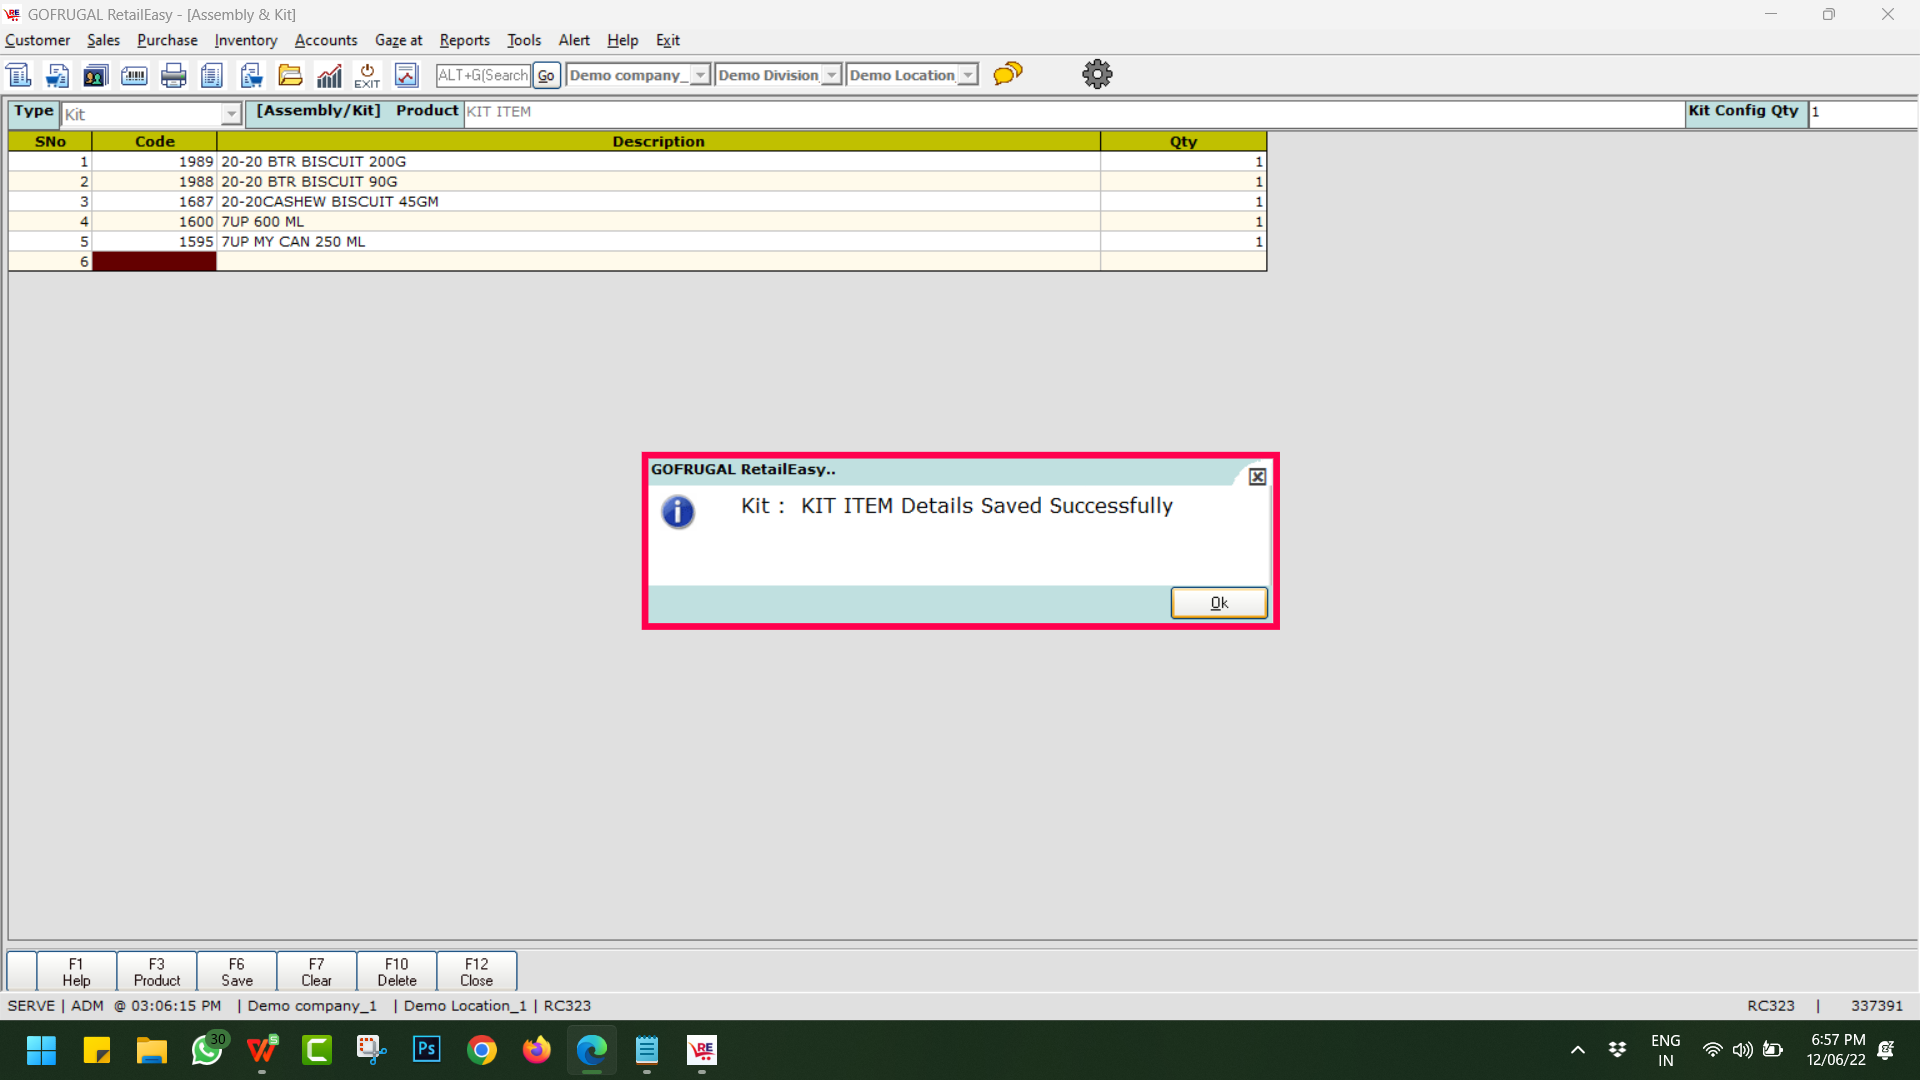Open the Inventory menu

(x=245, y=40)
